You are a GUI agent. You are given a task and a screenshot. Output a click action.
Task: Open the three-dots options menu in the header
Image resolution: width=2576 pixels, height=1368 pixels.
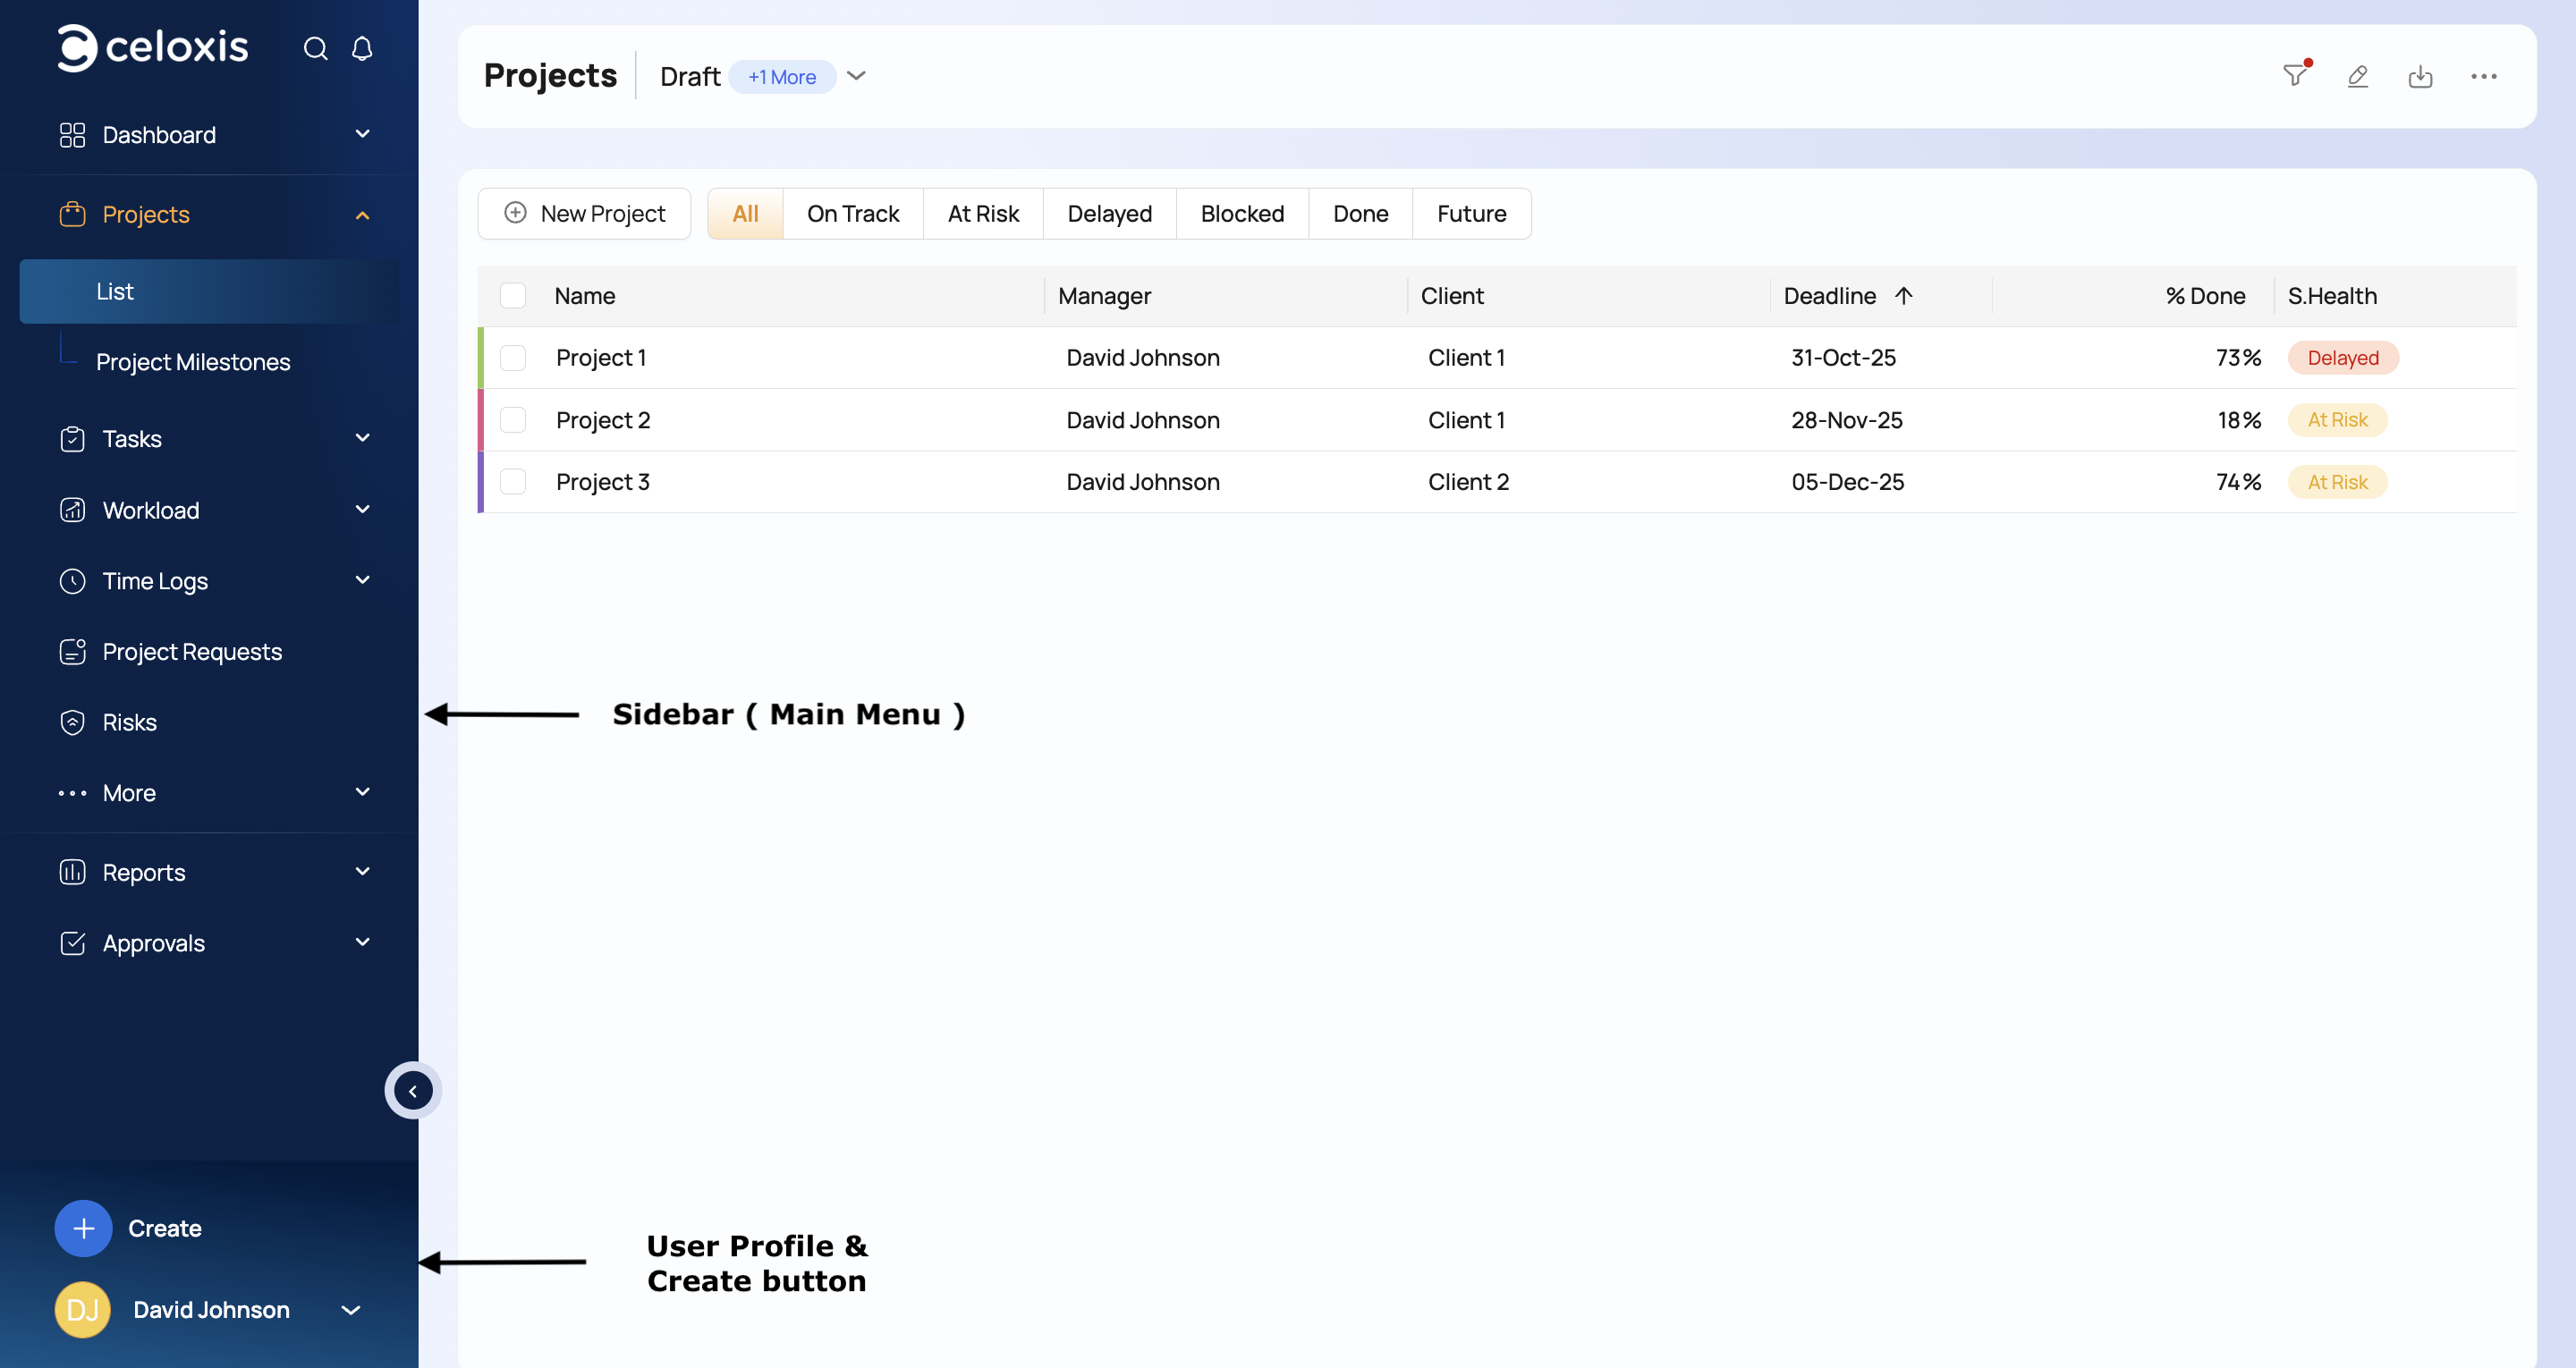point(2483,76)
